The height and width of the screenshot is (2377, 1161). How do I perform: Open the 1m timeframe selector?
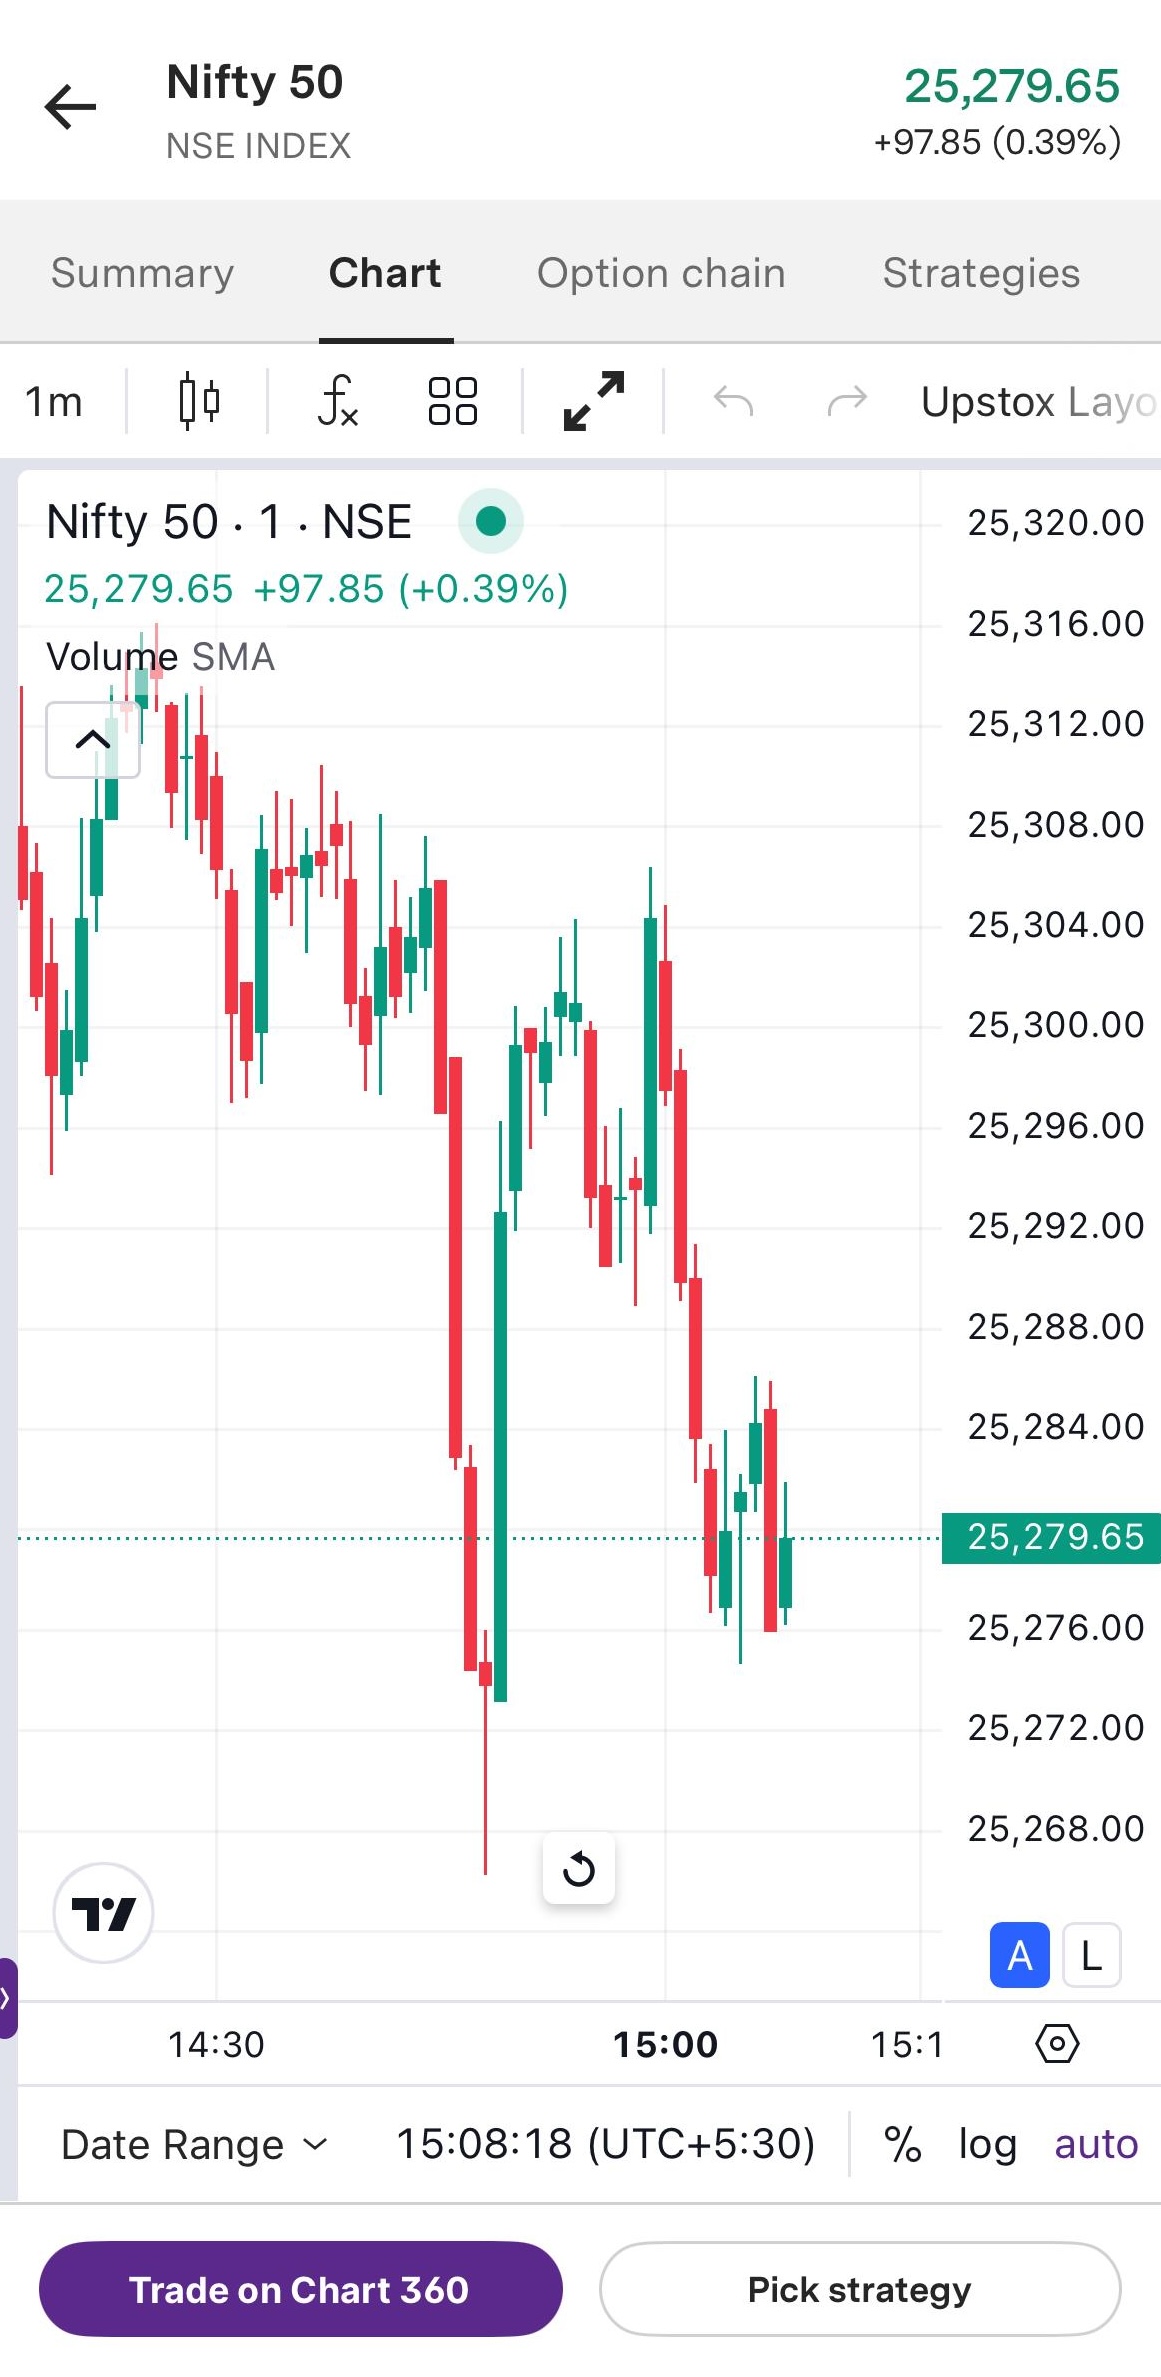(x=54, y=401)
